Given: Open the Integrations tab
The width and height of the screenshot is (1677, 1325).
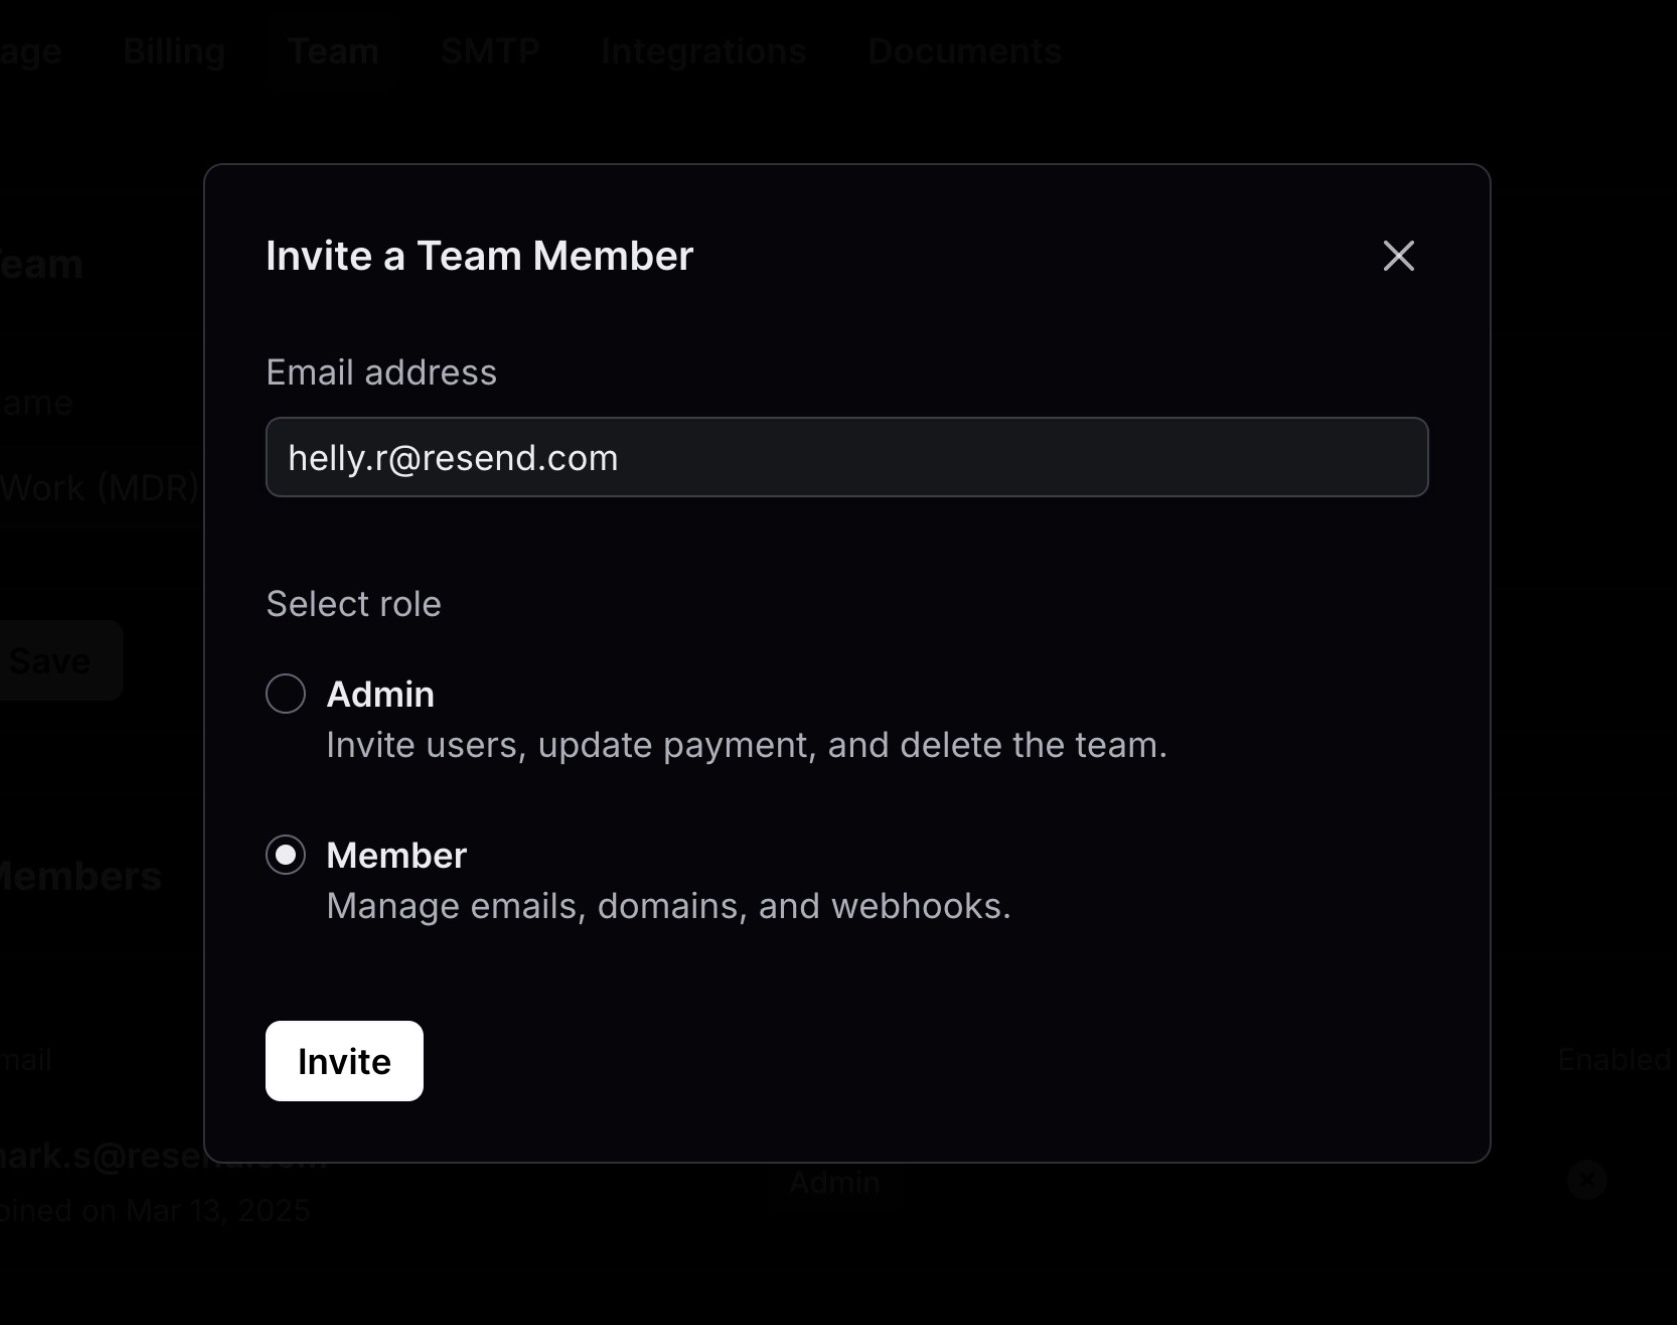Looking at the screenshot, I should coord(703,51).
